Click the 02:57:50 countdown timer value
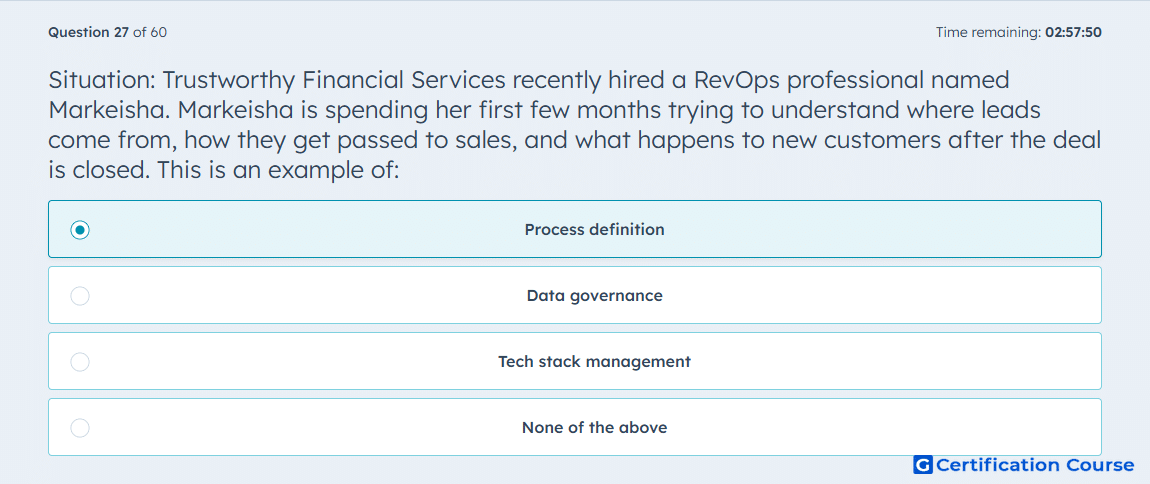 1073,32
